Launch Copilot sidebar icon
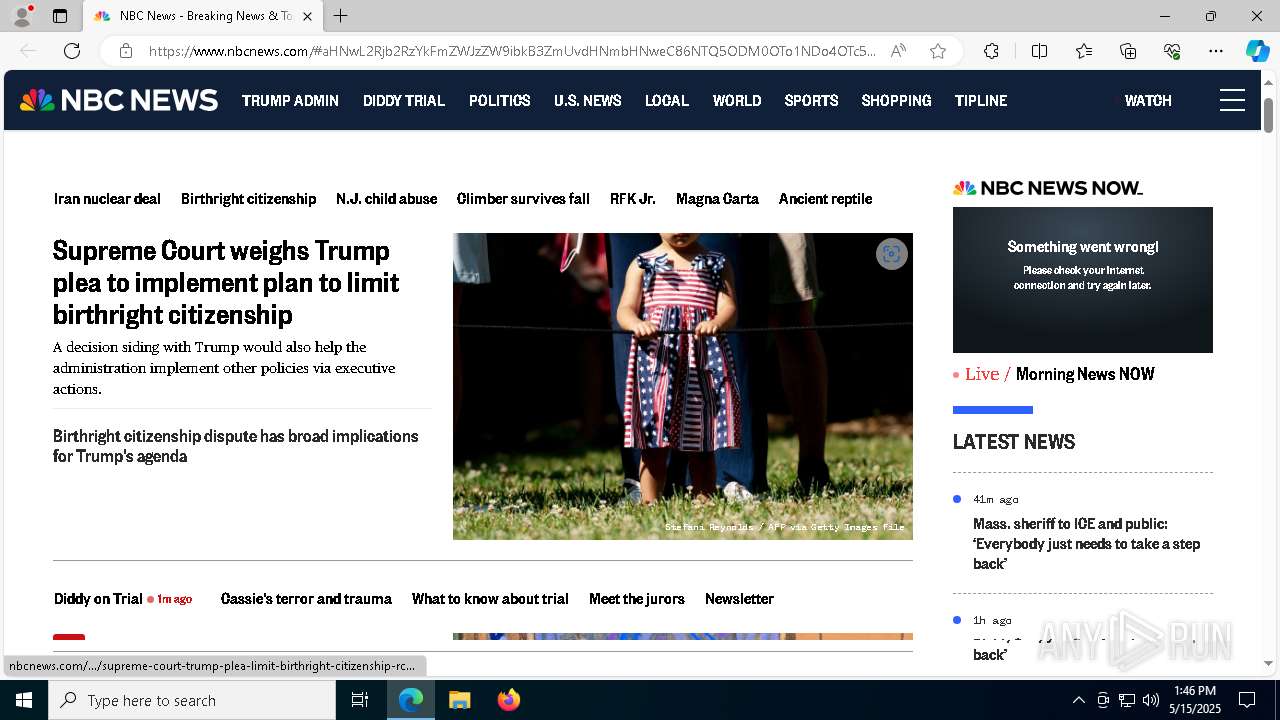The width and height of the screenshot is (1280, 720). point(1257,51)
